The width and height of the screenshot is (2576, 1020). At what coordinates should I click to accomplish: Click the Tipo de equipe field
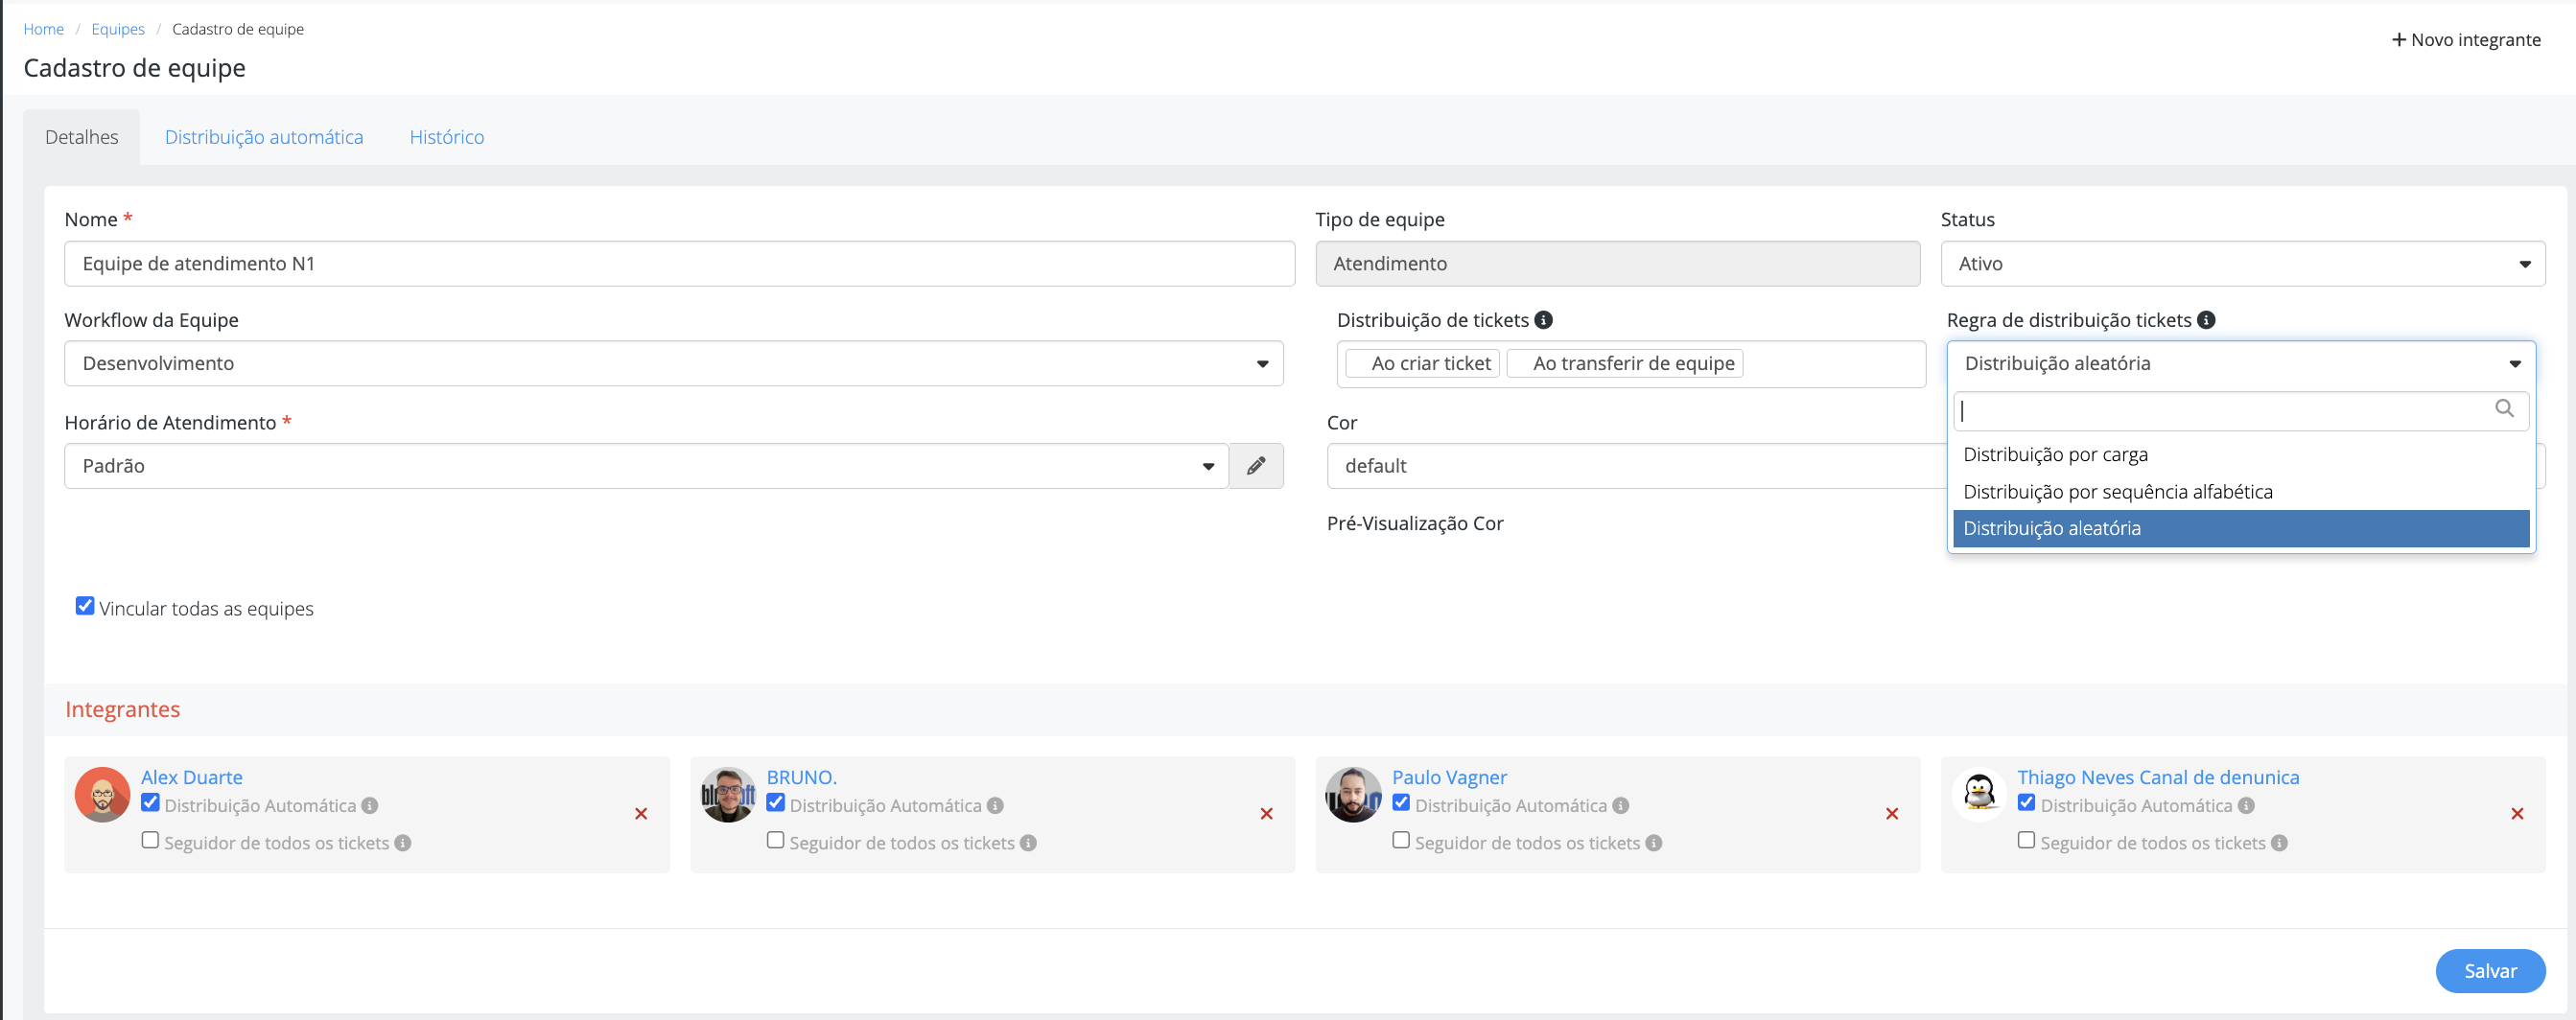[x=1618, y=264]
